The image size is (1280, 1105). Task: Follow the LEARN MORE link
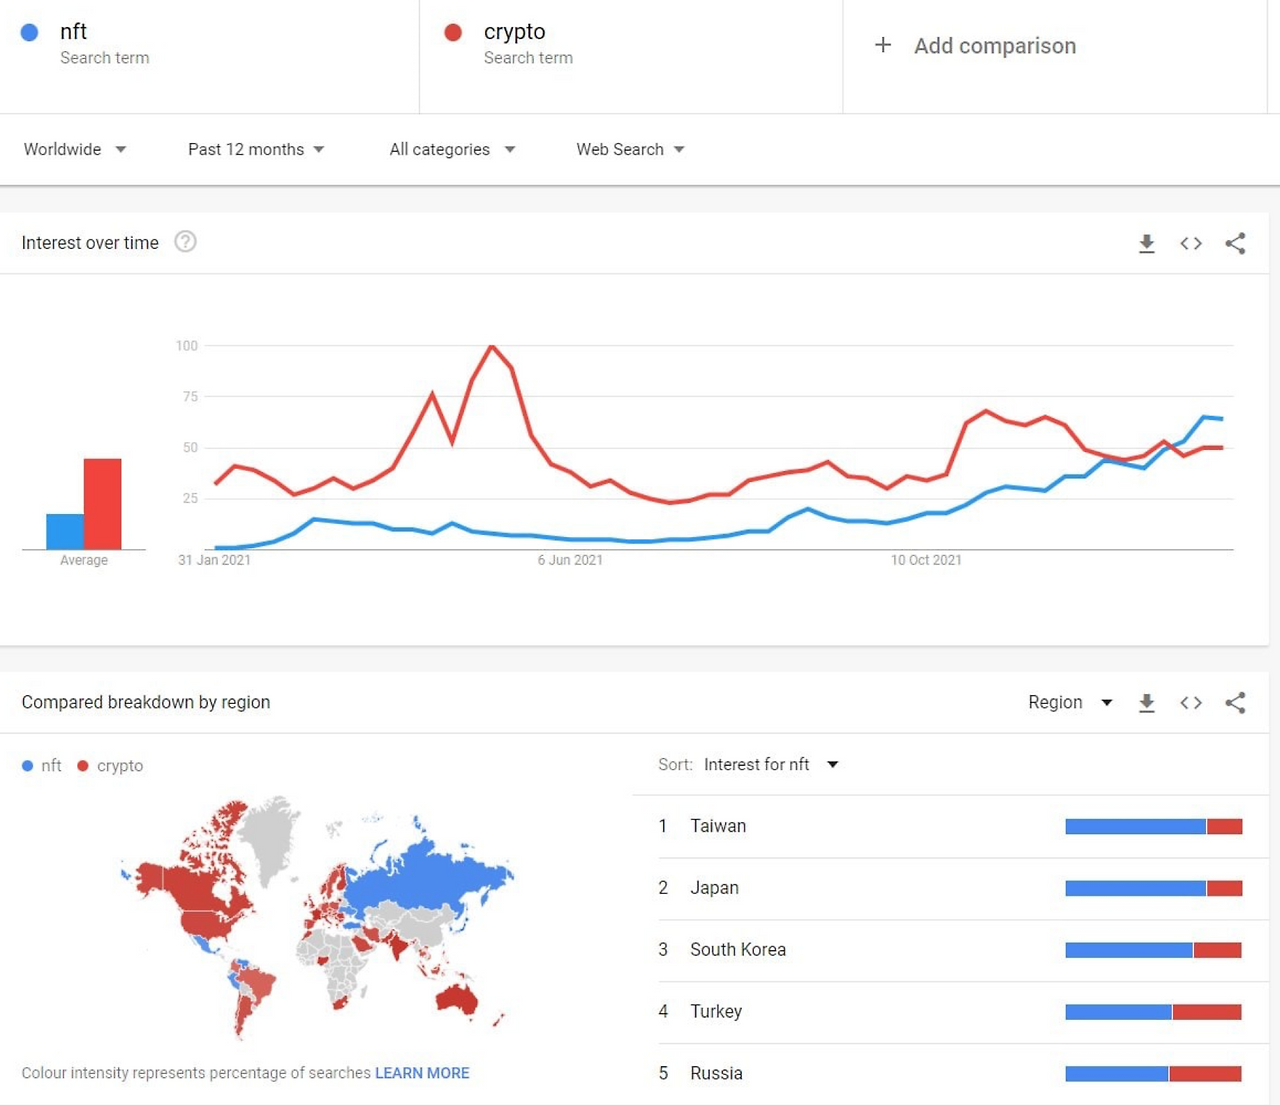422,1073
